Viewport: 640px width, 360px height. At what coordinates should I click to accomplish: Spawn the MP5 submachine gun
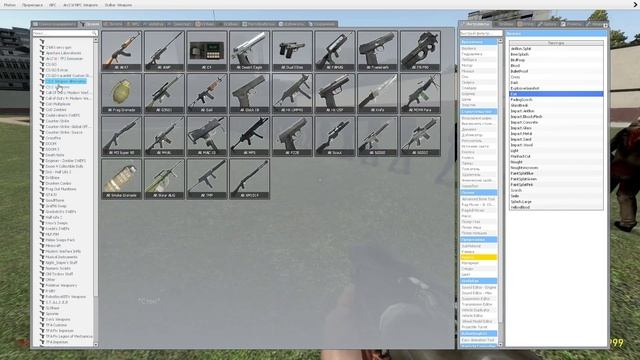coord(249,136)
